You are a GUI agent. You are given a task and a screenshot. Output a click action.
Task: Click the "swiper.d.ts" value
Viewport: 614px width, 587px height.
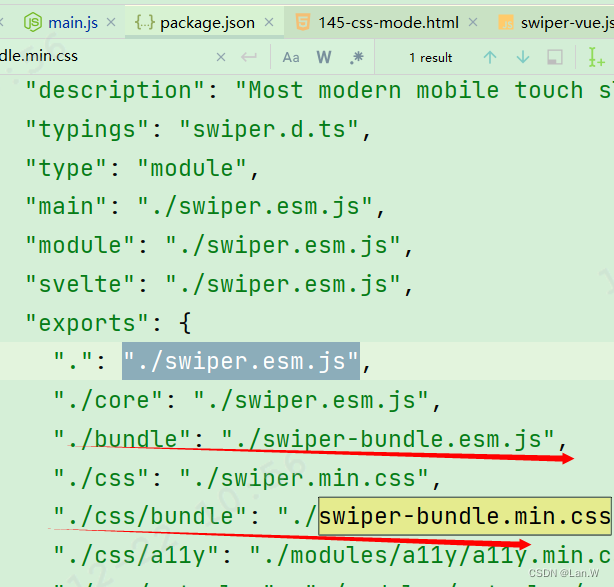click(x=269, y=129)
